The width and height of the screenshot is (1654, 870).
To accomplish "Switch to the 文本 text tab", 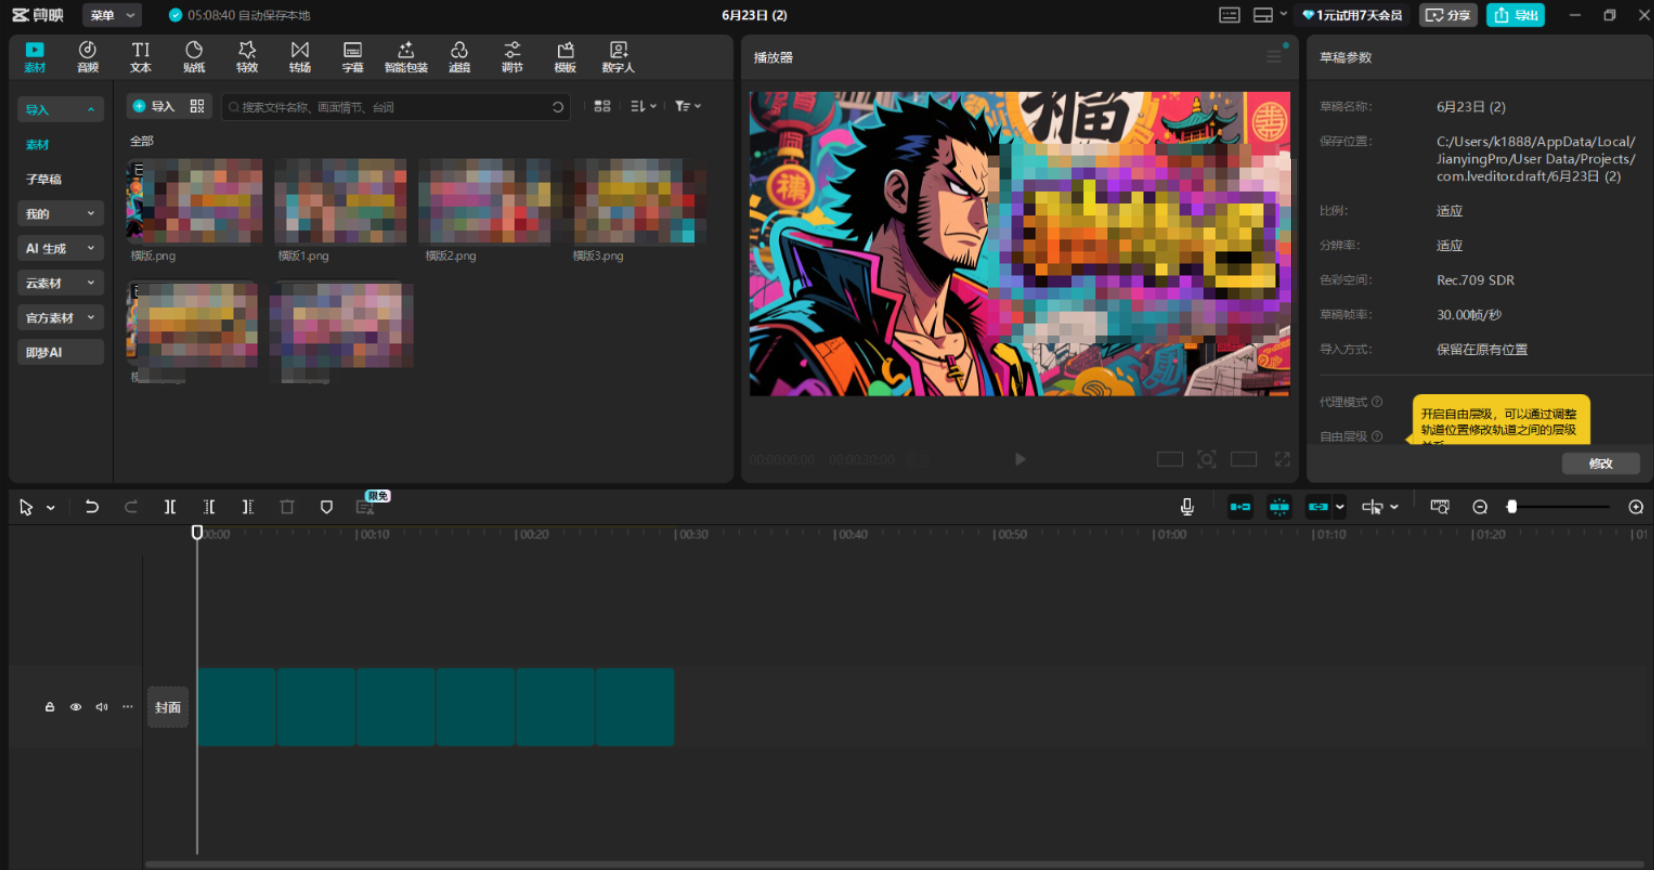I will 141,57.
